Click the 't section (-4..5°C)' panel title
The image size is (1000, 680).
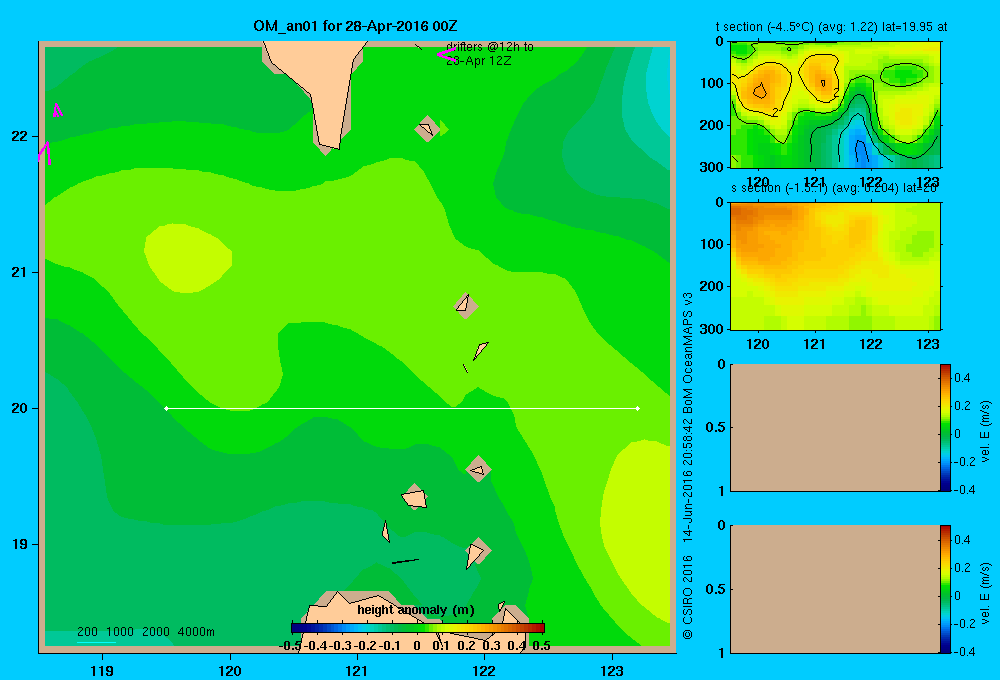831,27
